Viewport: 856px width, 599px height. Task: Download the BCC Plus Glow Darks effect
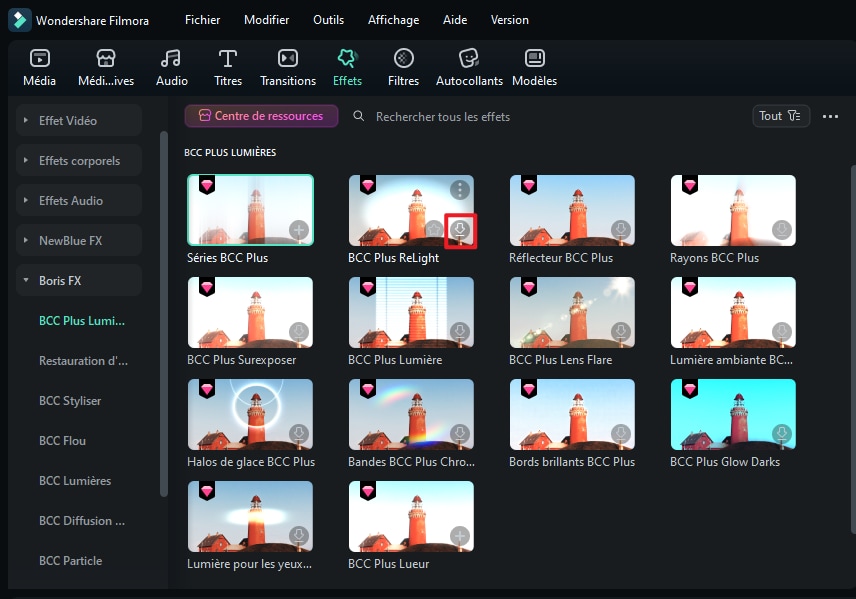pyautogui.click(x=782, y=434)
